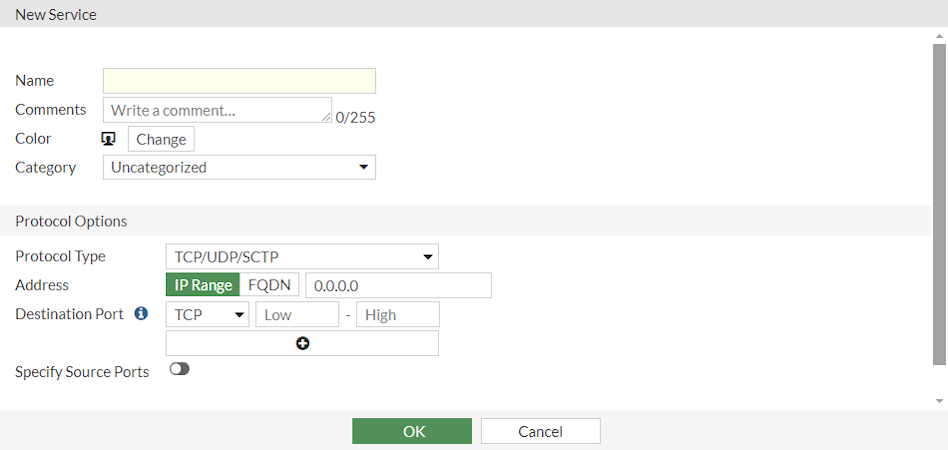
Task: Click the IP address field showing 0.0.0.0
Action: pyautogui.click(x=398, y=285)
